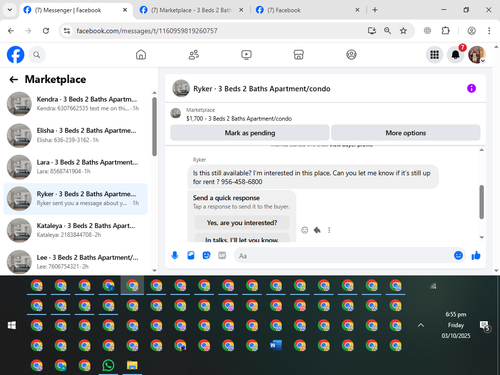Open the Friends icon in top navigation
The width and height of the screenshot is (500, 375).
pyautogui.click(x=194, y=55)
